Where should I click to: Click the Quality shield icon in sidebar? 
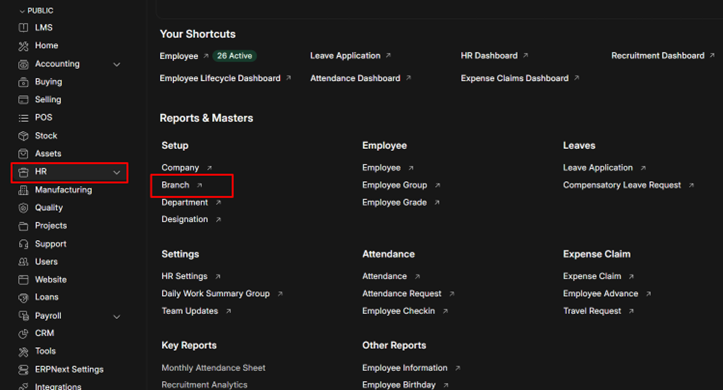click(23, 208)
